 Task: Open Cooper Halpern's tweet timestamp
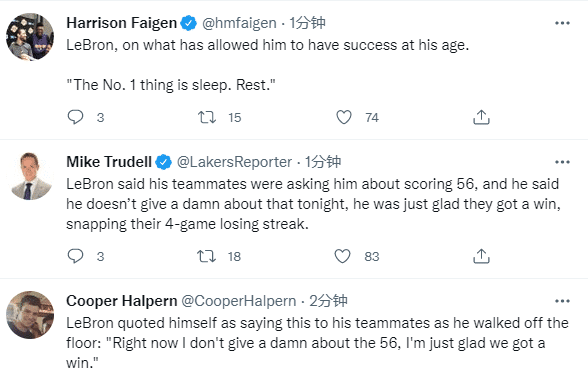pyautogui.click(x=328, y=301)
